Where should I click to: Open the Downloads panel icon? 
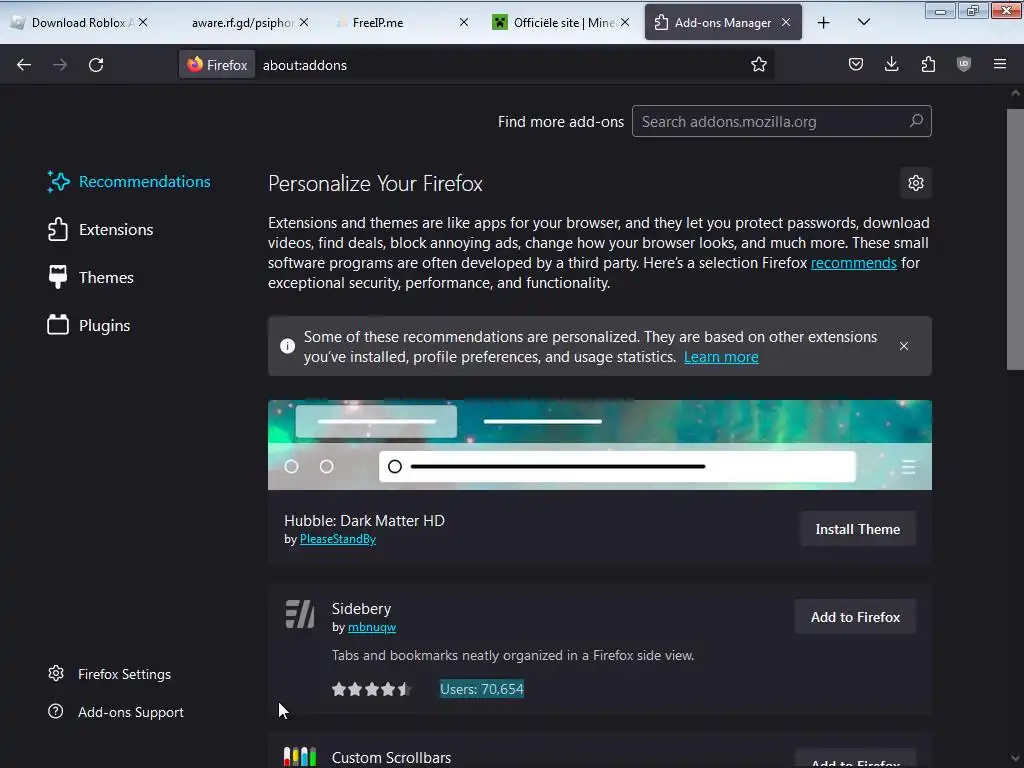pos(891,64)
